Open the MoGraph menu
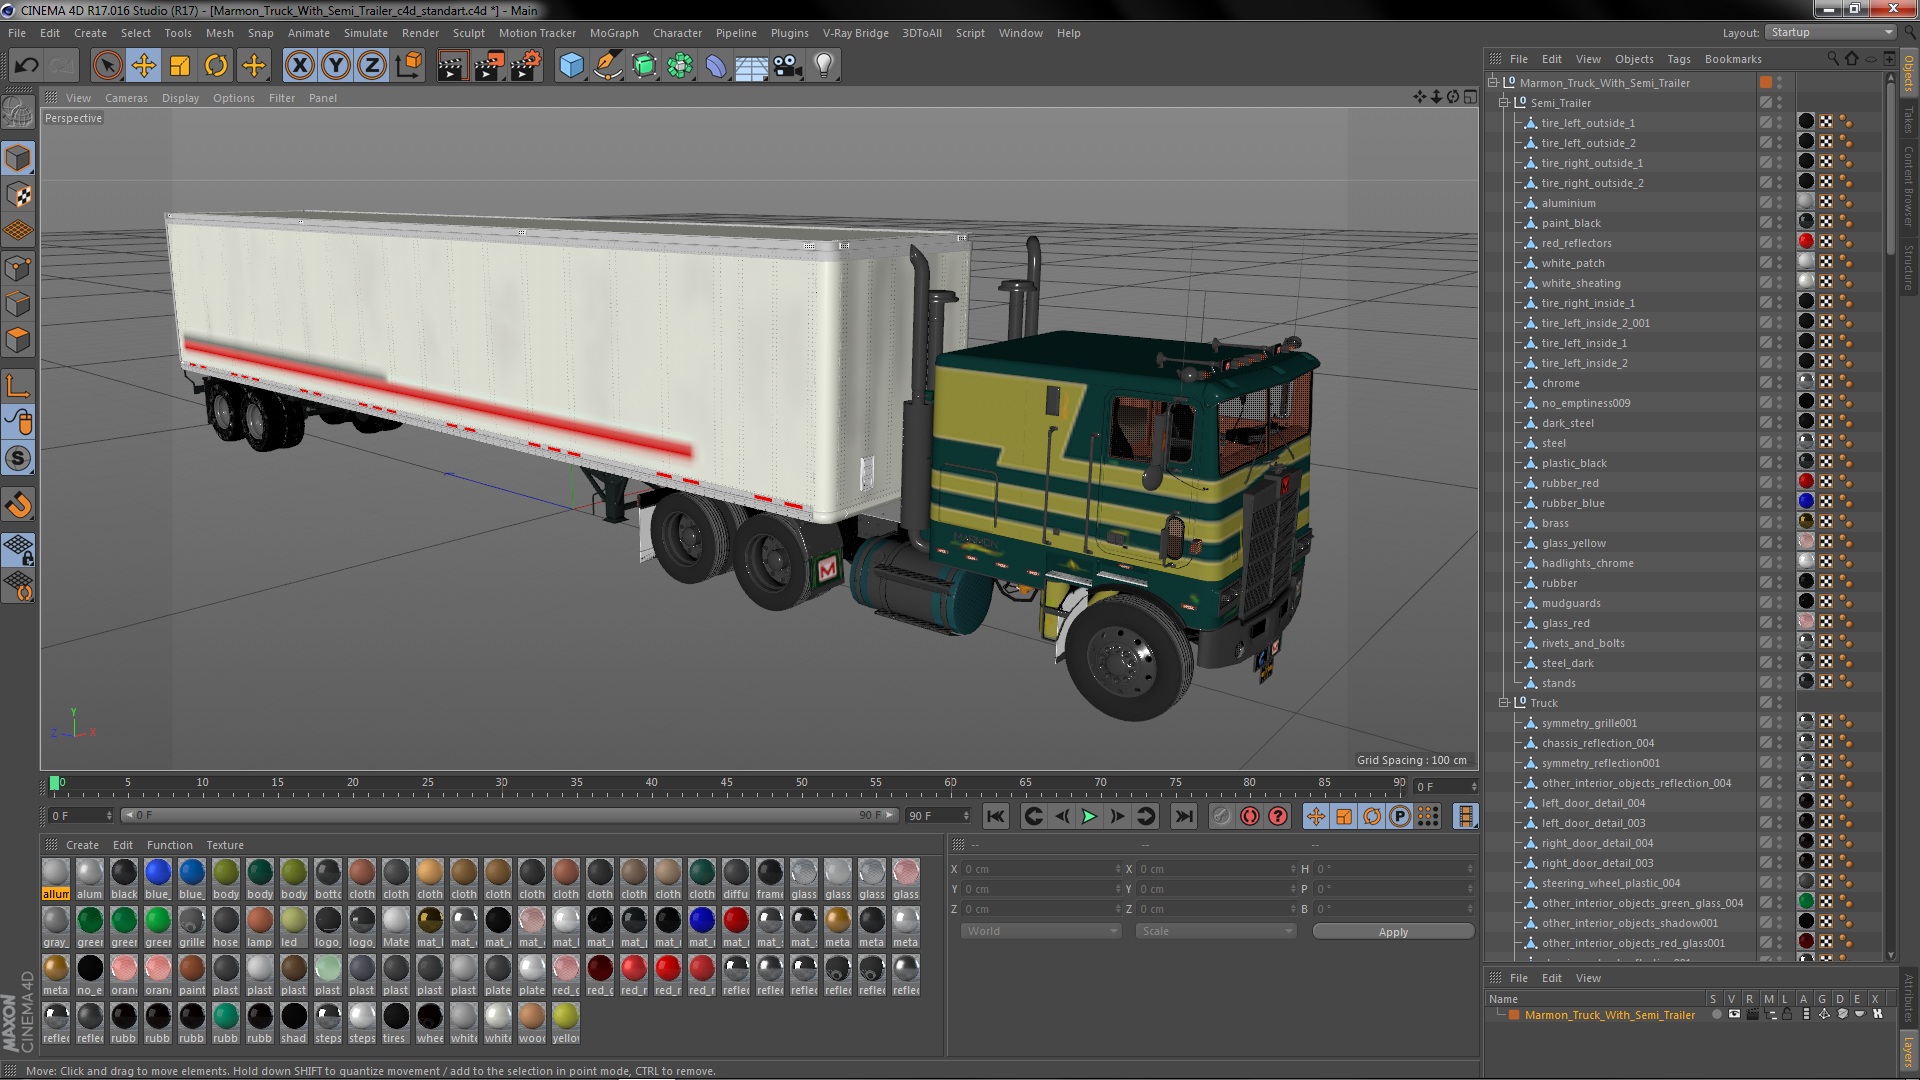1920x1080 pixels. [x=614, y=33]
